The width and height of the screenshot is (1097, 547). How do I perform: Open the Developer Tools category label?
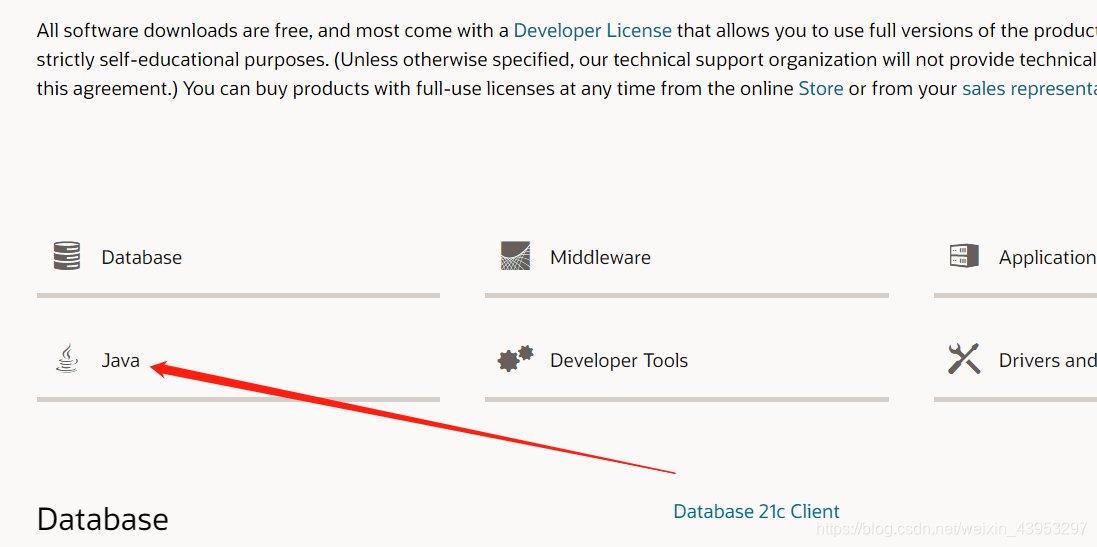coord(619,360)
